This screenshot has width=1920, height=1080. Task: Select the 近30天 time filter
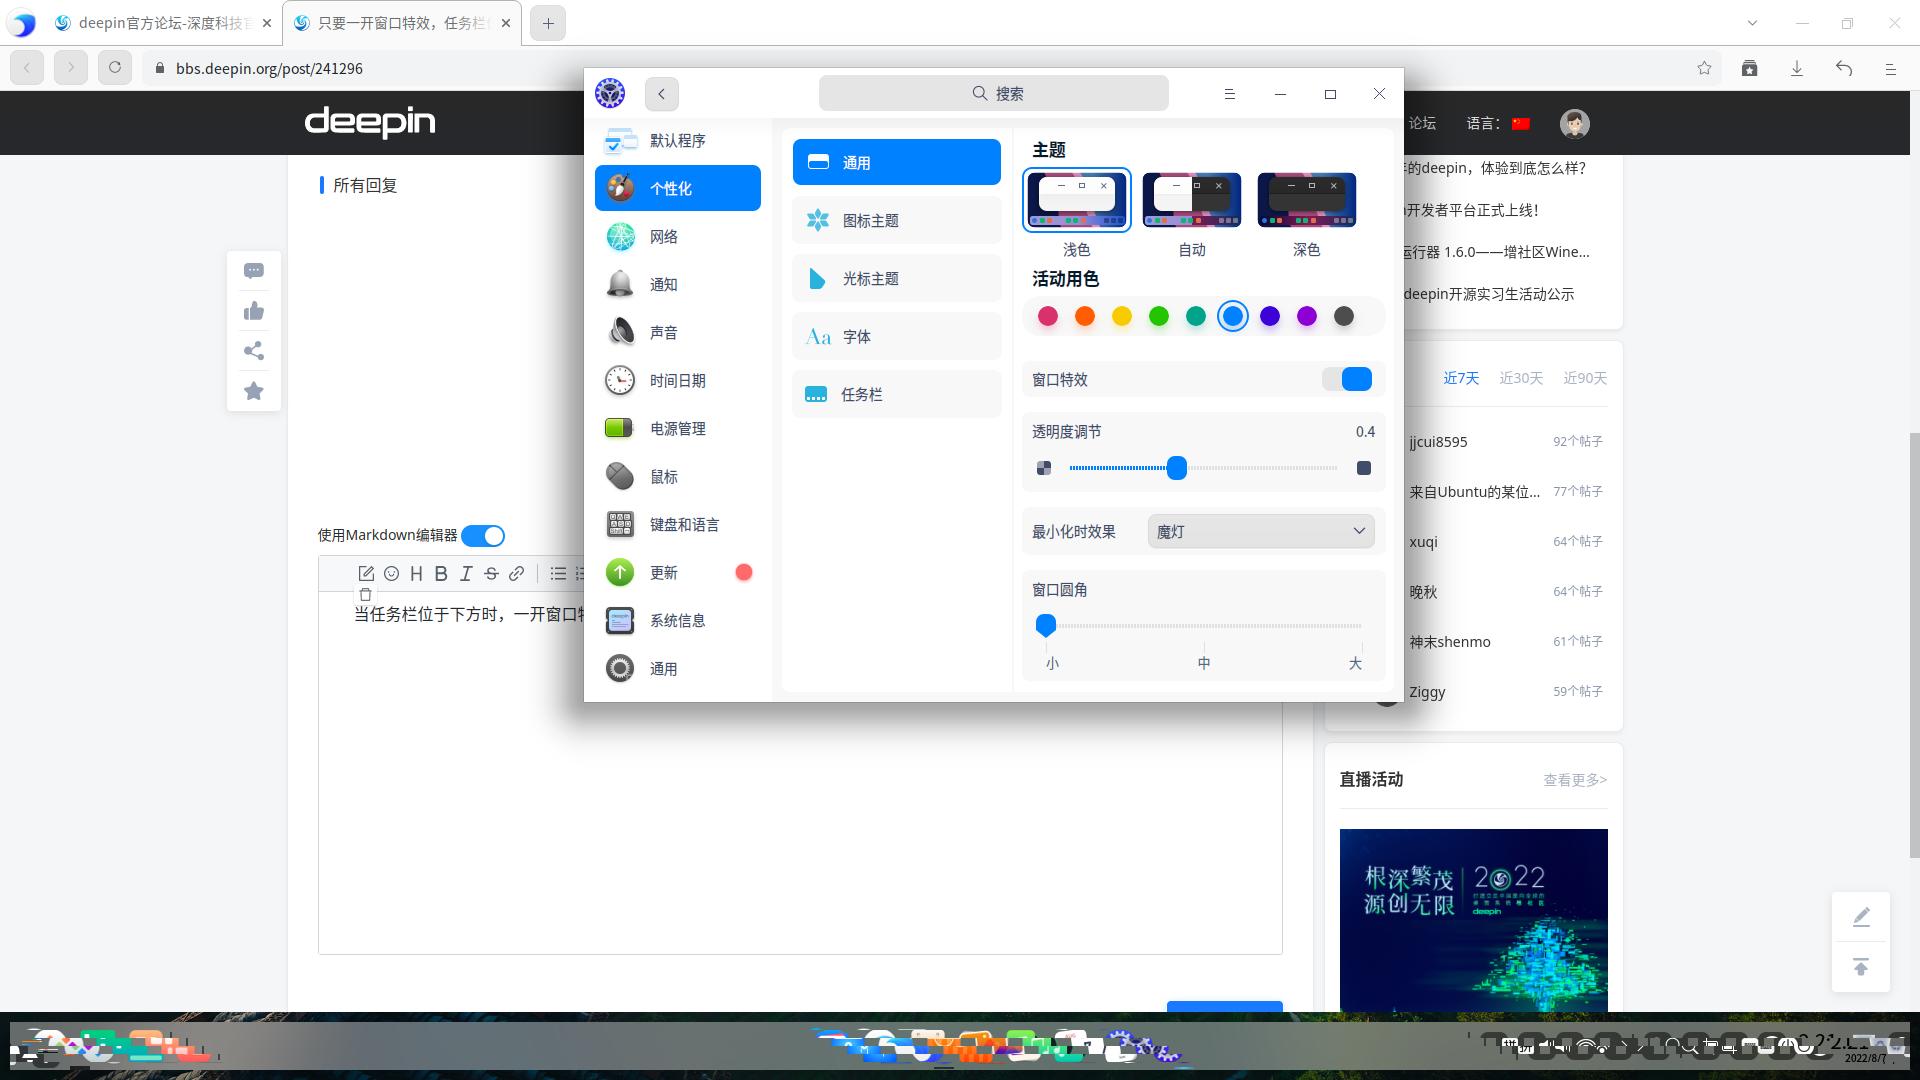click(1521, 378)
